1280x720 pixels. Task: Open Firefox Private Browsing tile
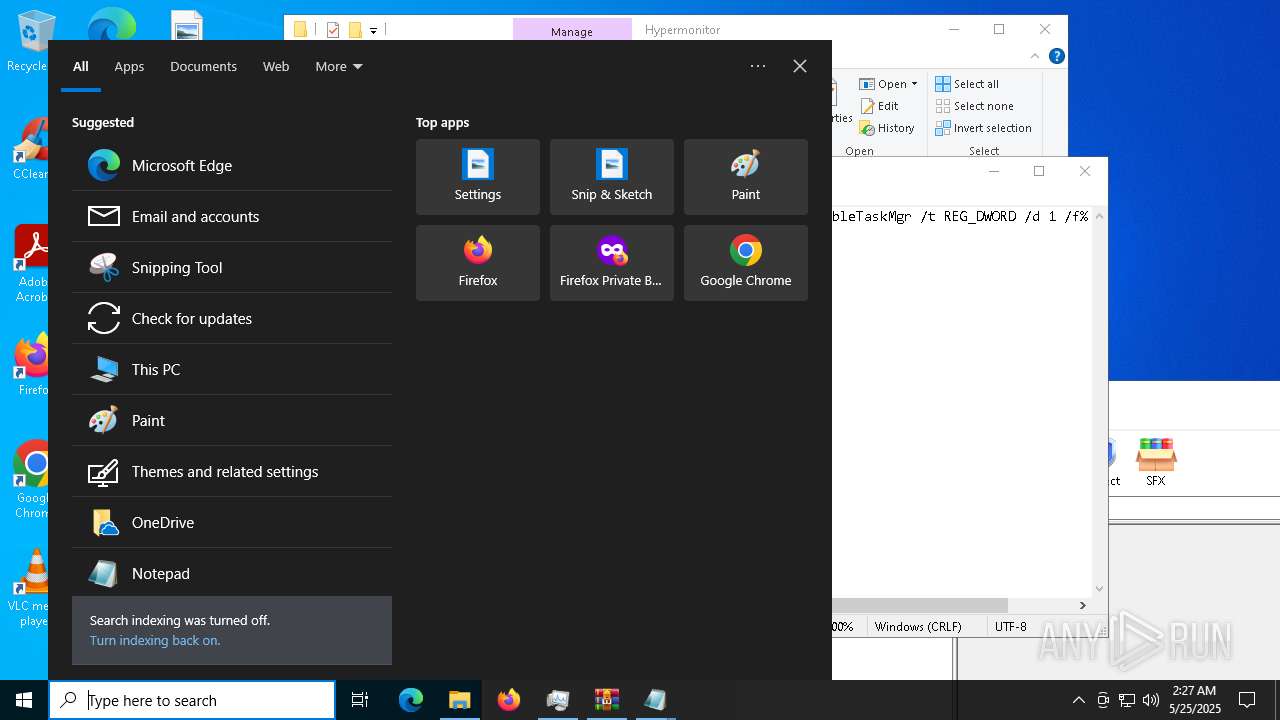[x=612, y=263]
